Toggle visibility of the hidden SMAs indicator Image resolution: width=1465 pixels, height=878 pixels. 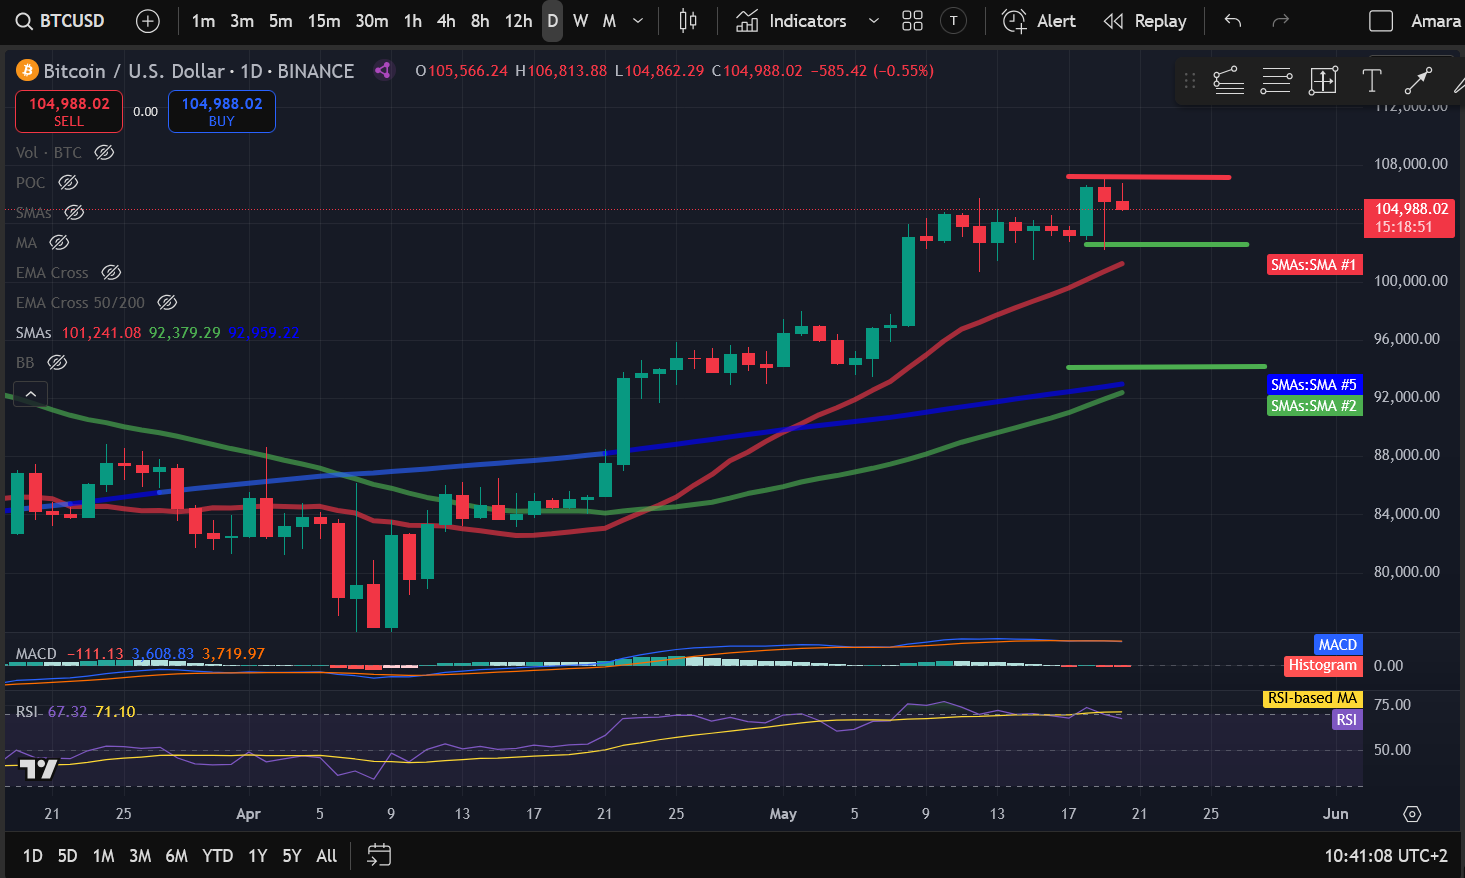pyautogui.click(x=74, y=213)
